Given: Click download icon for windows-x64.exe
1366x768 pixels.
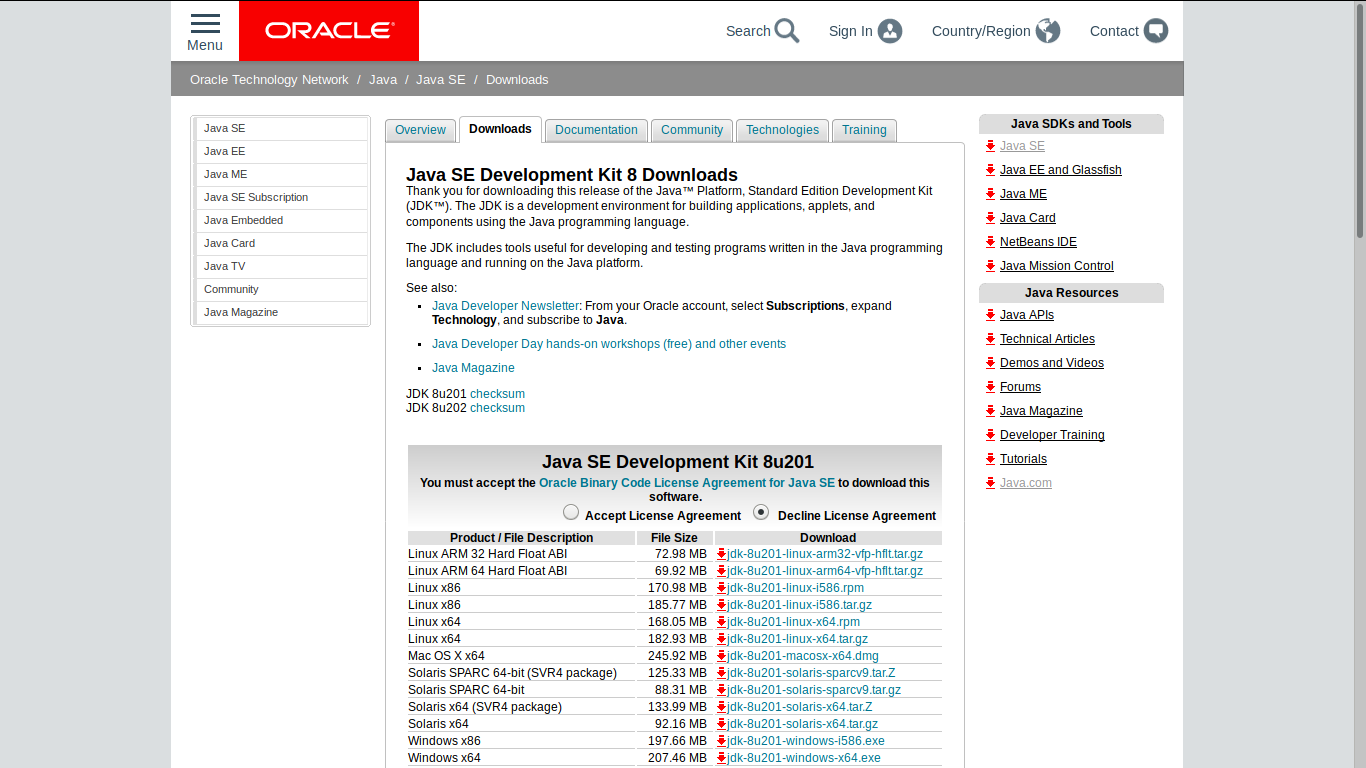Looking at the screenshot, I should (x=721, y=758).
